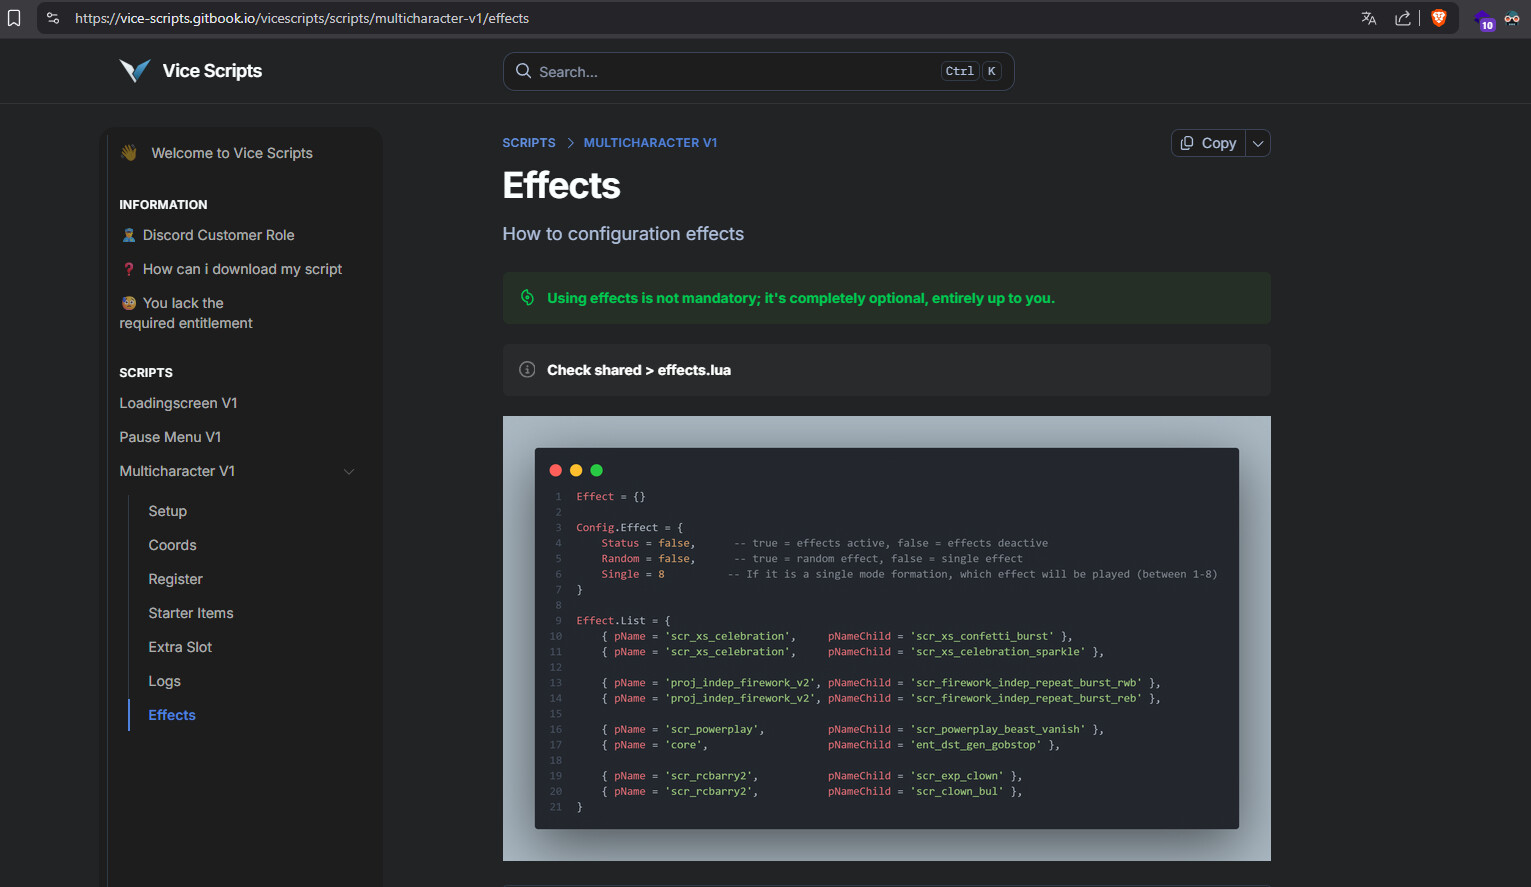Open Discord Customer Role page

coord(218,235)
